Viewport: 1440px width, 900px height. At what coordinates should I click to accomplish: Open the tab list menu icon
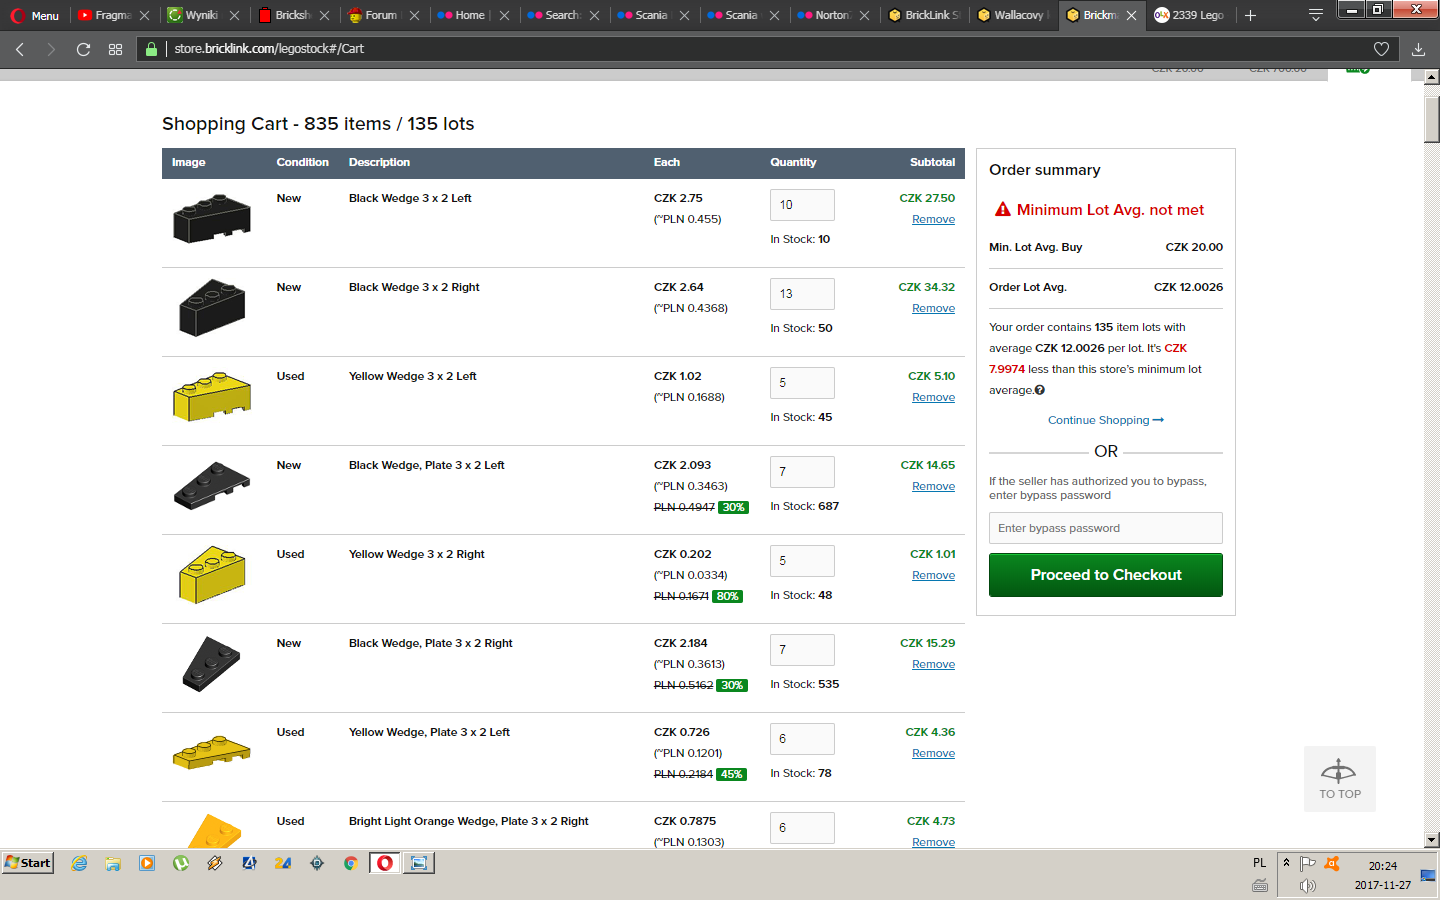point(1316,15)
